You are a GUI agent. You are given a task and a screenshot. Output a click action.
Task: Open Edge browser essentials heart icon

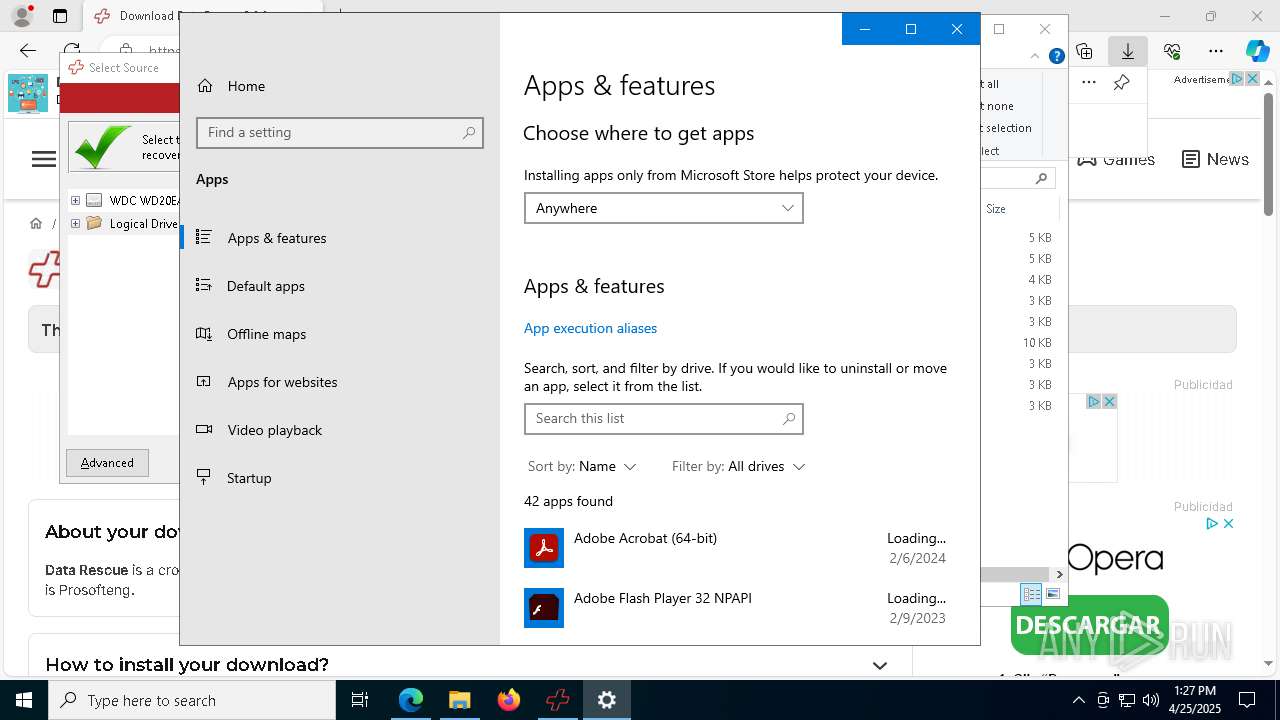point(1172,51)
